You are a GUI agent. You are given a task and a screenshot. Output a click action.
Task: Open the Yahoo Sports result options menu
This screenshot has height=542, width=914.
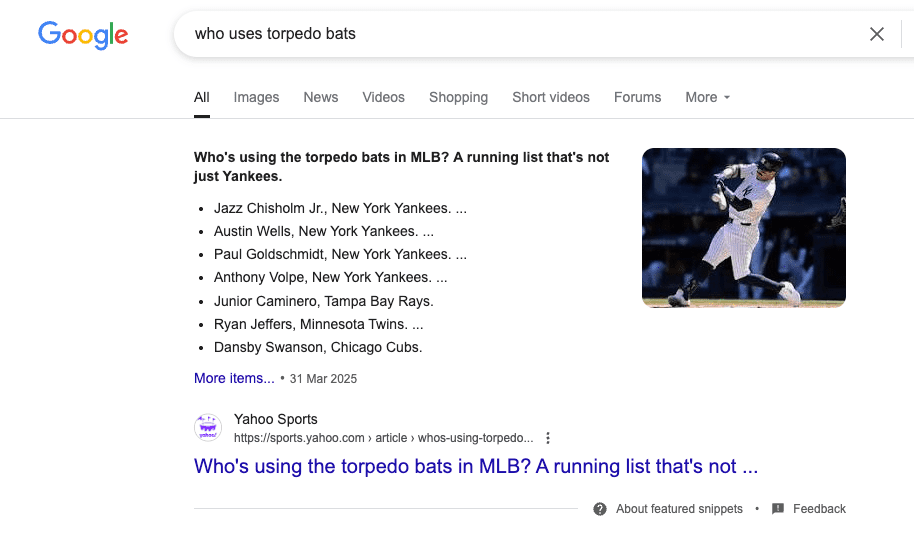tap(547, 438)
